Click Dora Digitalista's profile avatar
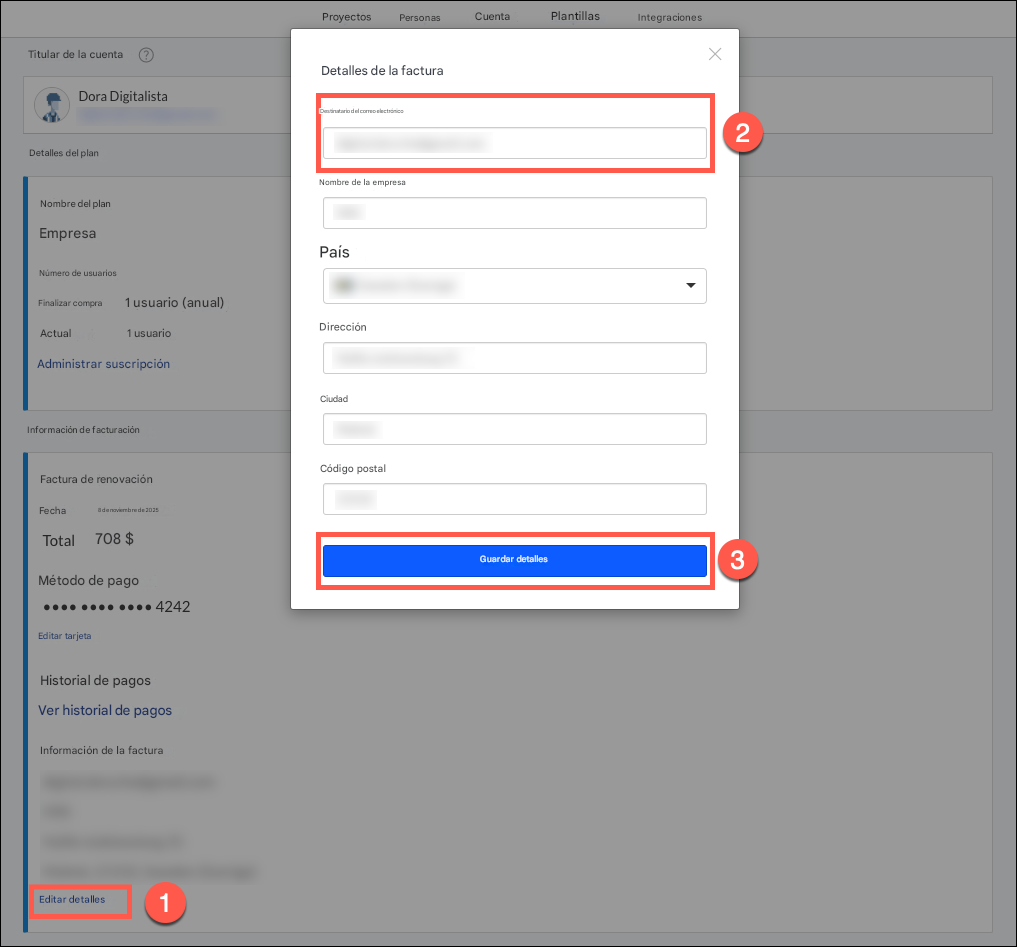 [52, 105]
